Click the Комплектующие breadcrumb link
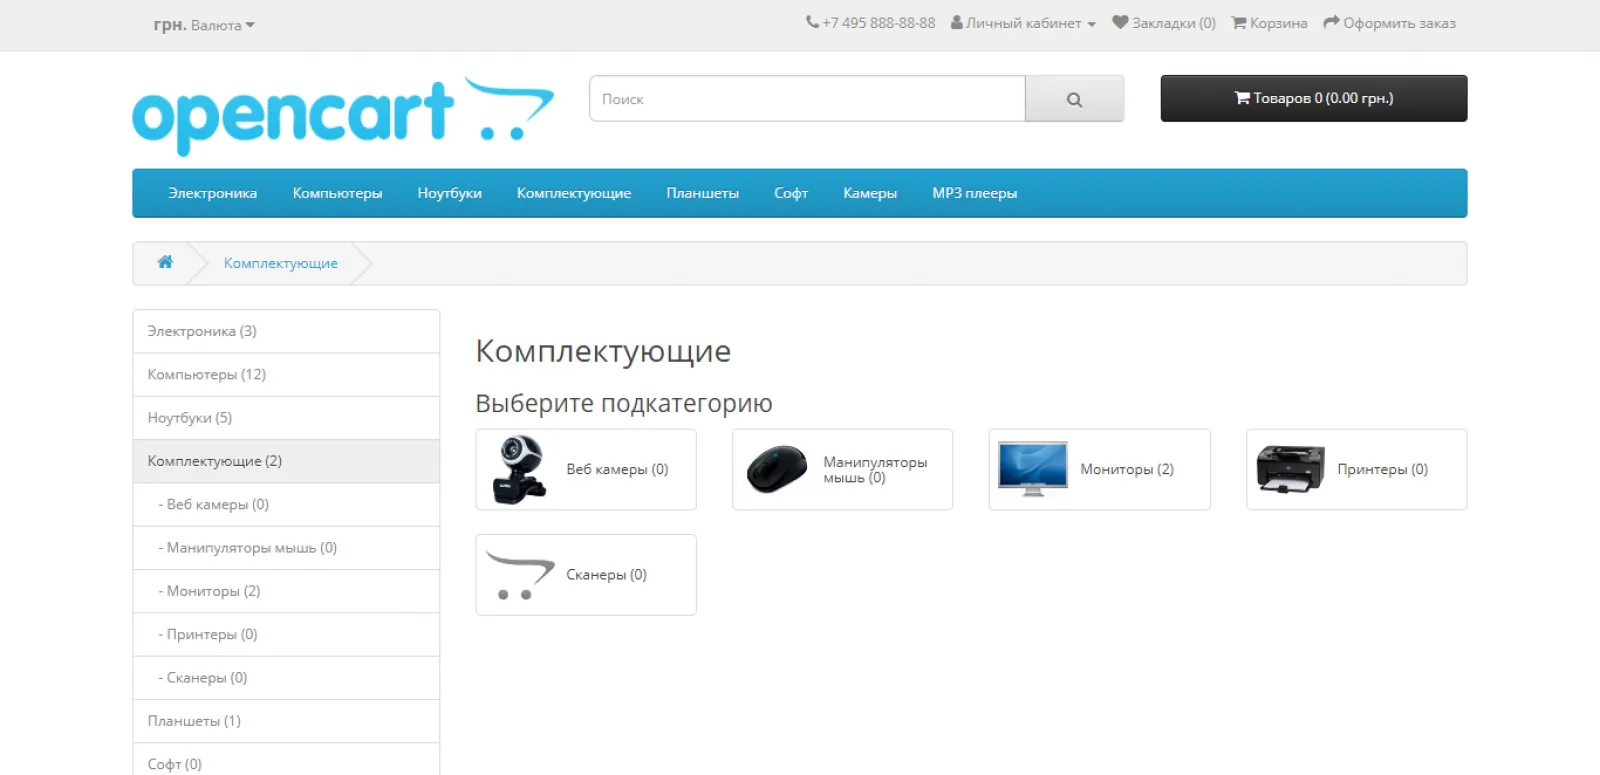1600x775 pixels. coord(280,263)
